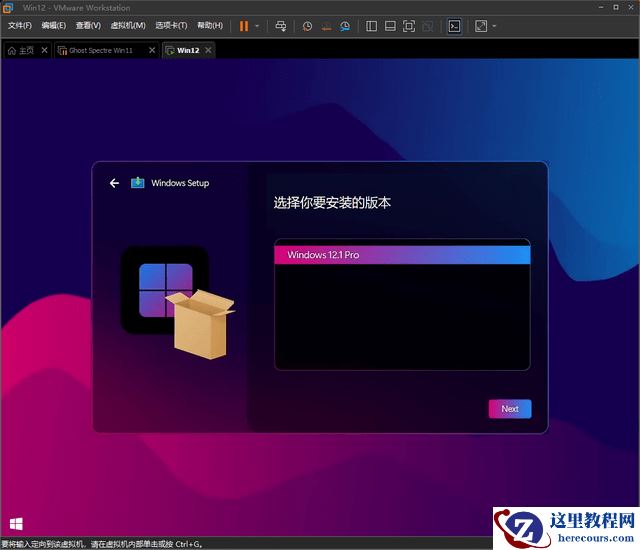Open the 编辑(E) menu
640x550 pixels.
pos(53,25)
